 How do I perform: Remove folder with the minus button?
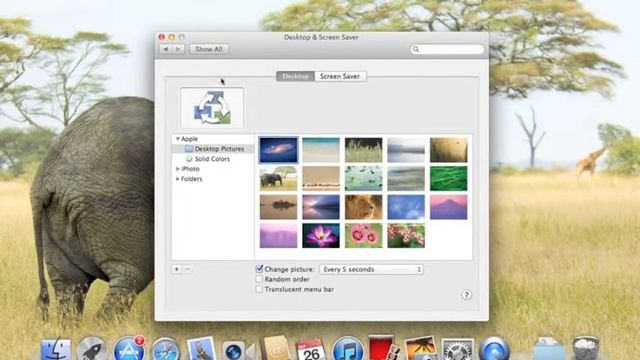click(x=187, y=269)
